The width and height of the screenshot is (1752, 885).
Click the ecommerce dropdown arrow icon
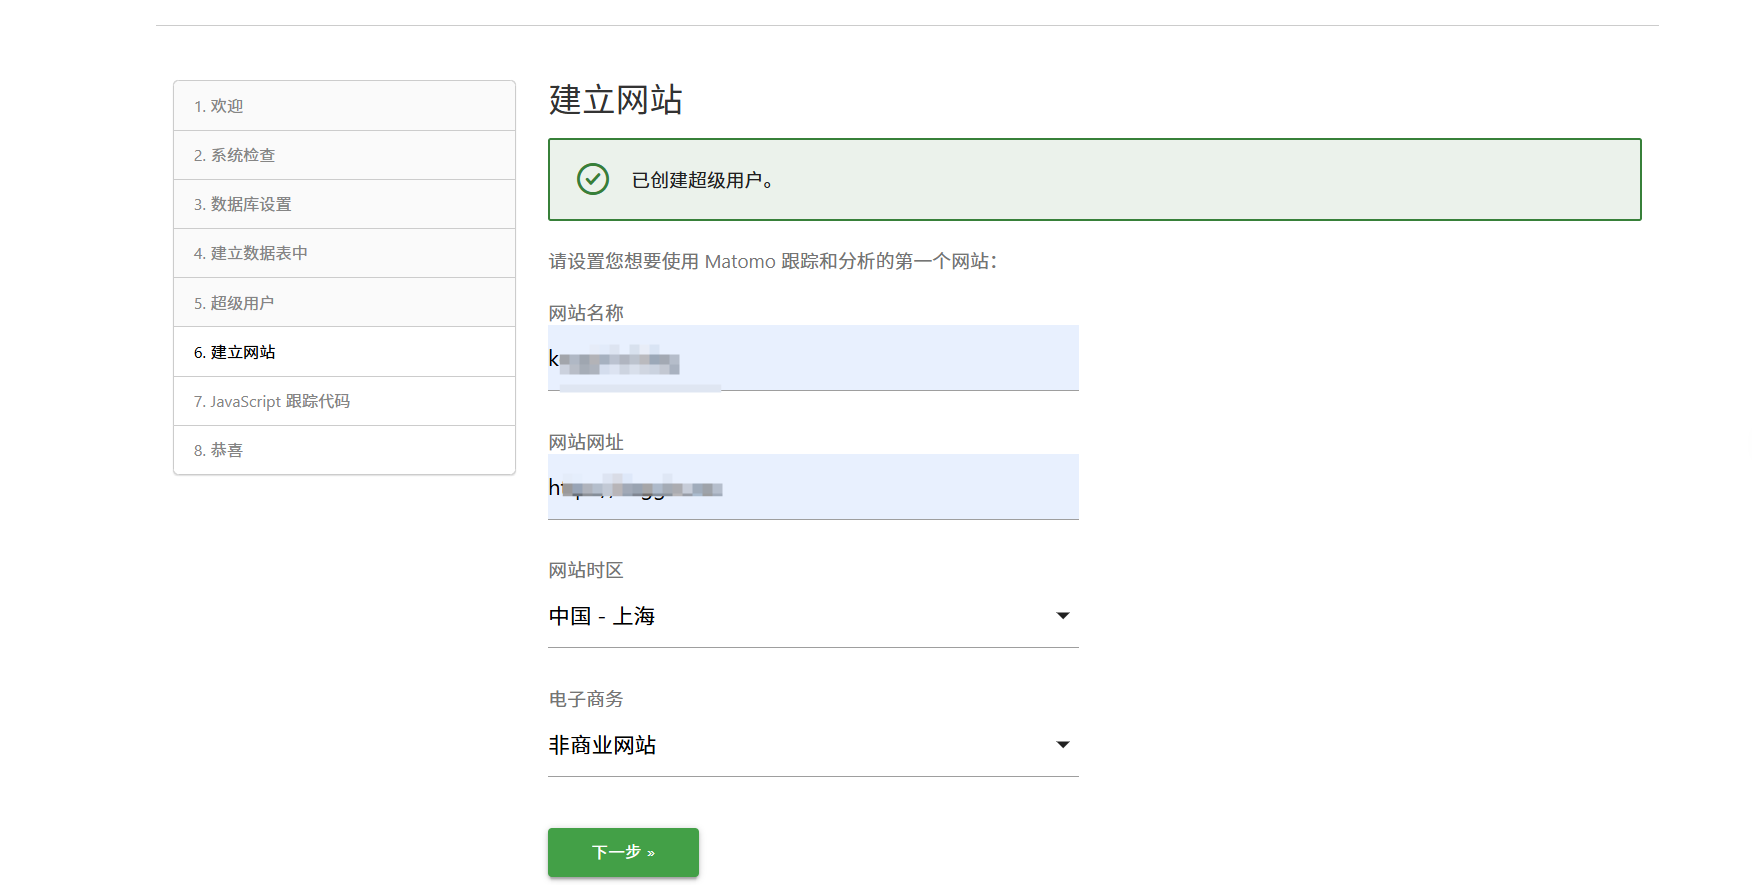point(1063,745)
